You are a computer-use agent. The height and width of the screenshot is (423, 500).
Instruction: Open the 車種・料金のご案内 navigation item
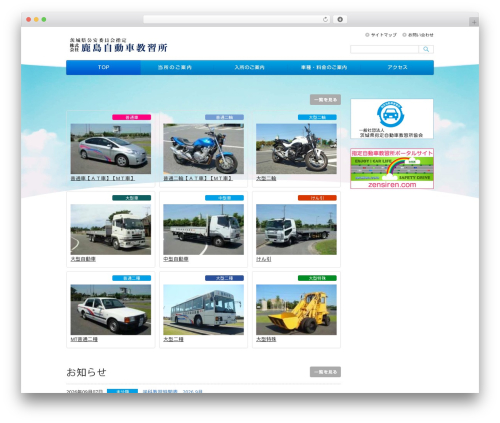324,67
